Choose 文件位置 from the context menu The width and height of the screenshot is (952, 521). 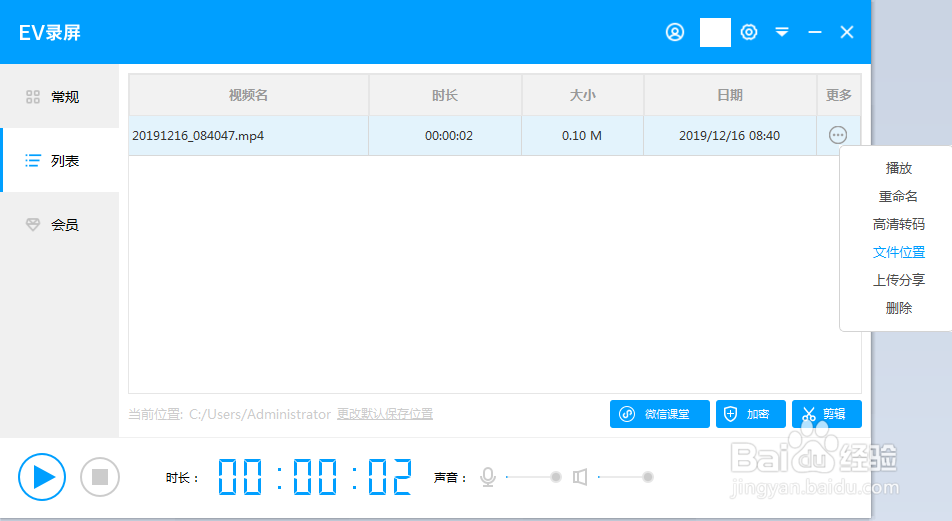[899, 252]
